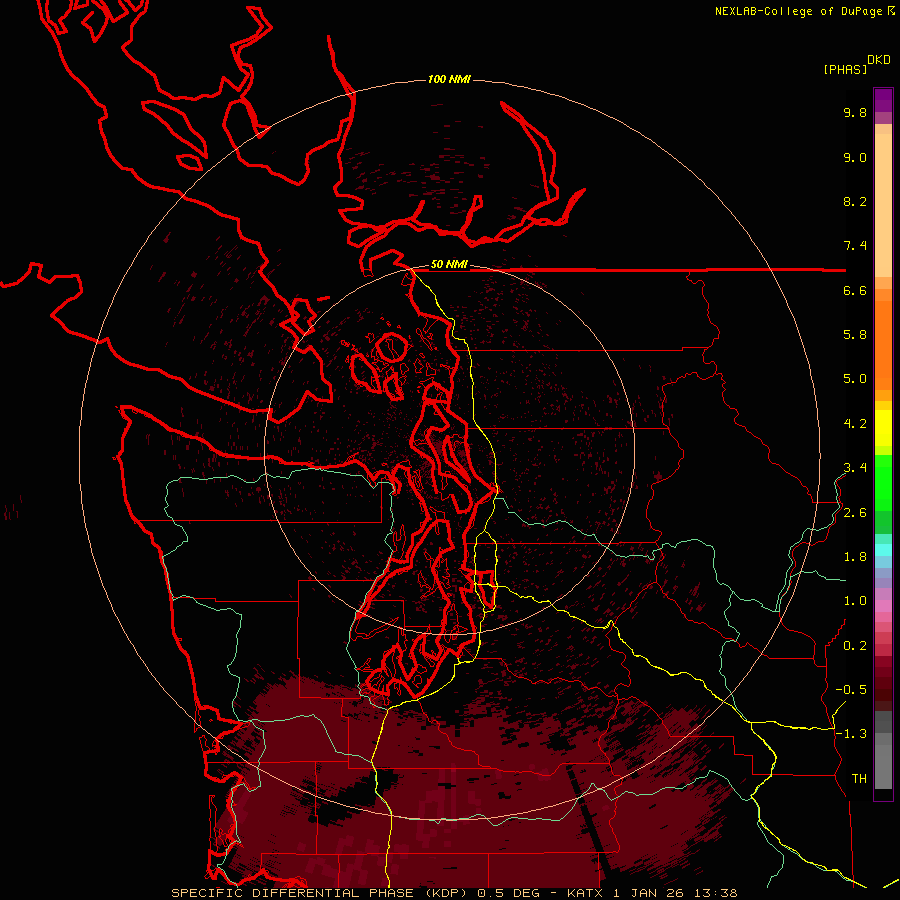Click the 1.0 value on the scale
Screen dimensions: 900x900
coord(855,601)
